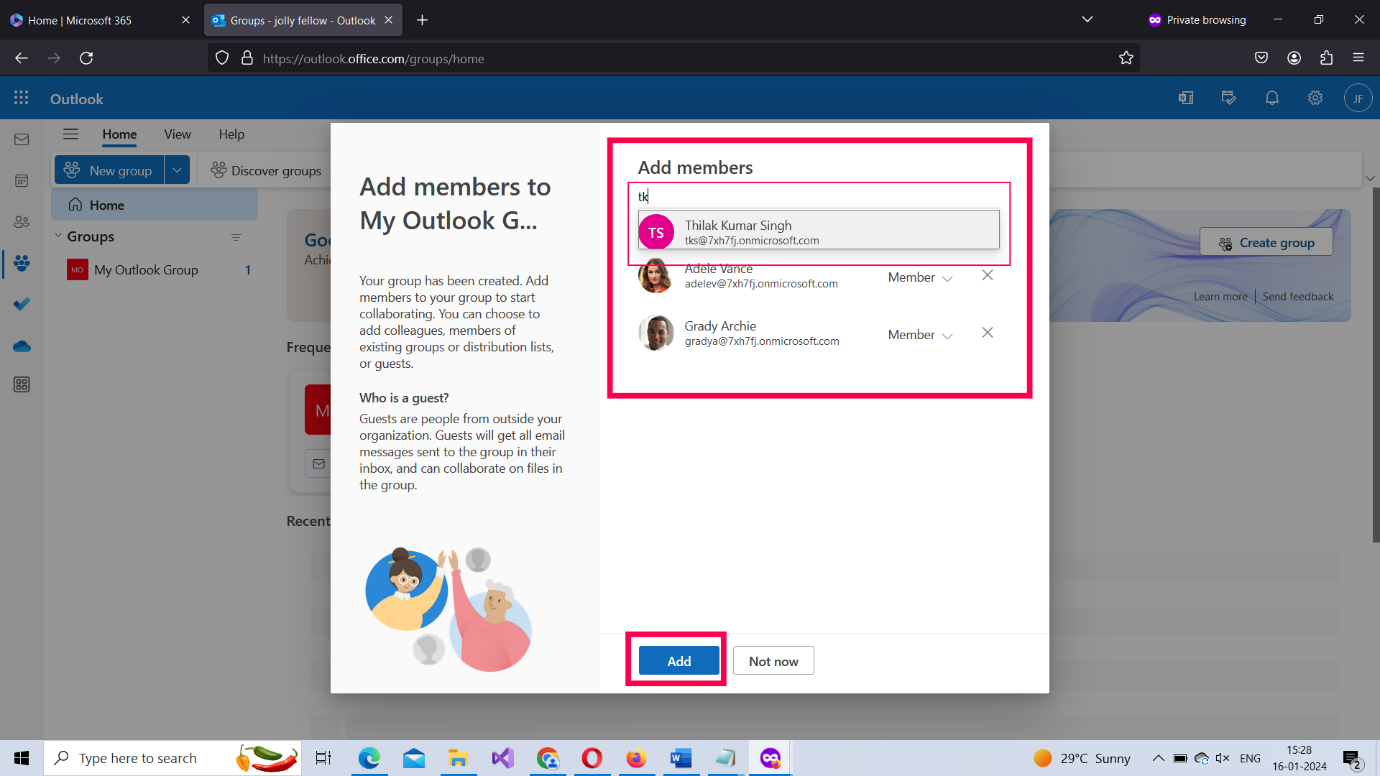Click Discover groups in the toolbar
Screen dimensions: 1380x776
coord(266,170)
